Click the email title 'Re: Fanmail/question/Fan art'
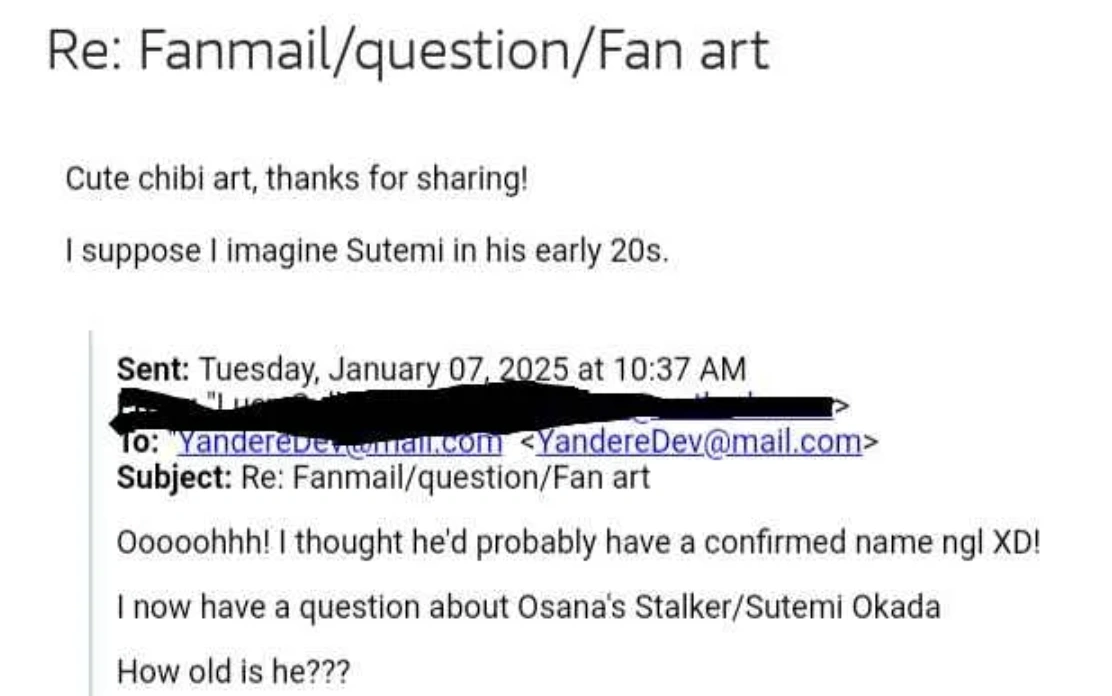The image size is (1112, 696). coord(408,51)
